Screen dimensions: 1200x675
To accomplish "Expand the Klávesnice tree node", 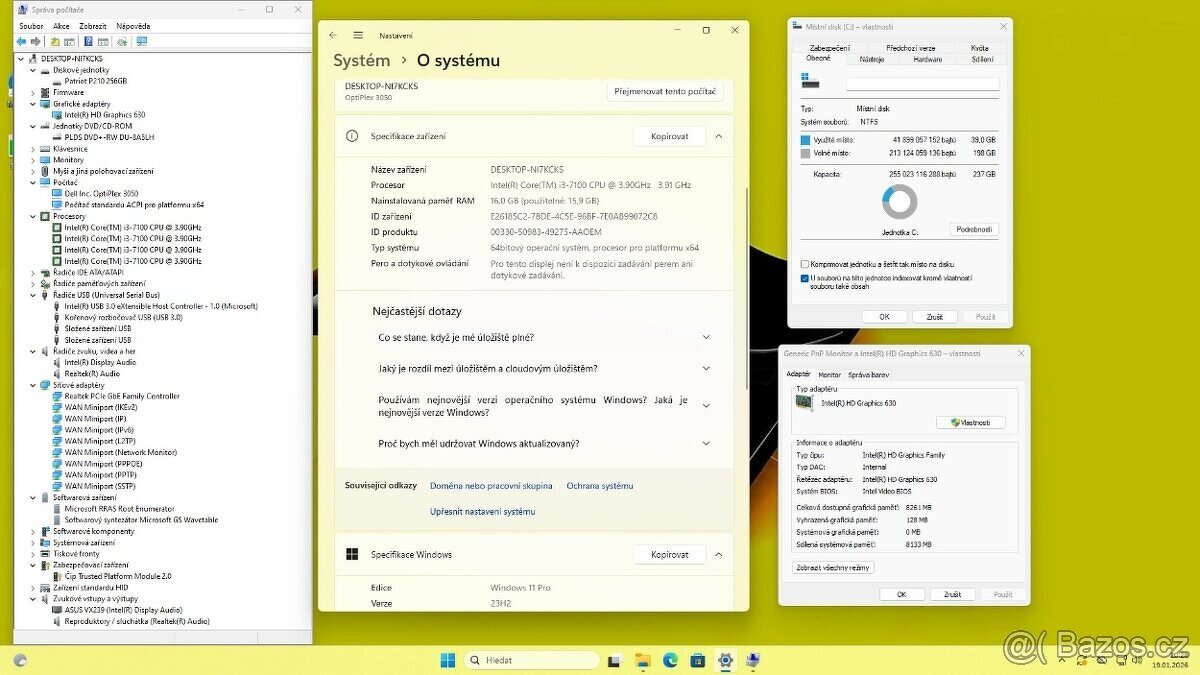I will (33, 149).
